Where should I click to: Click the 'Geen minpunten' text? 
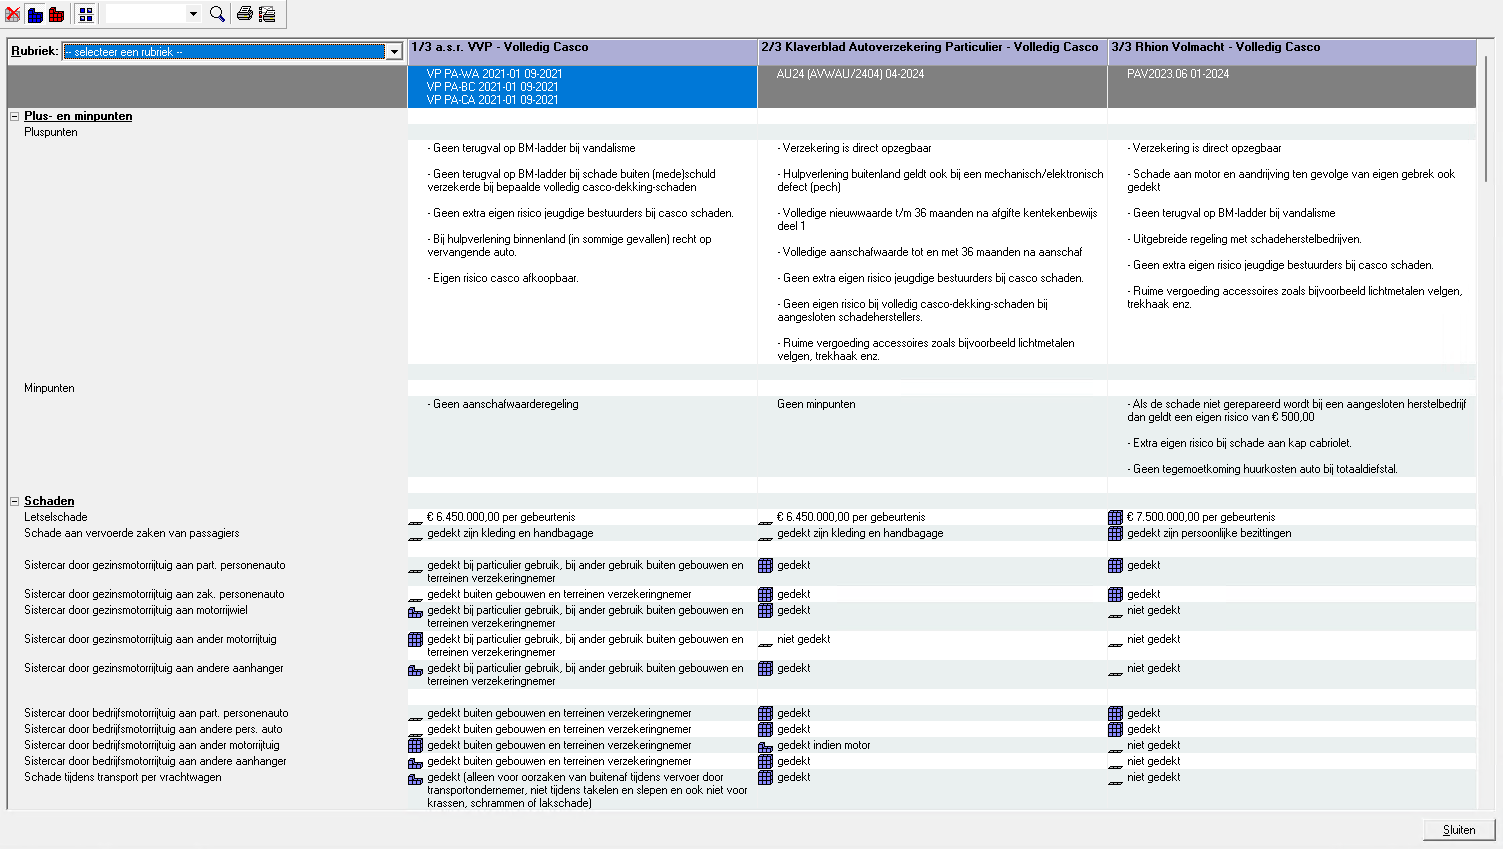pyautogui.click(x=816, y=404)
